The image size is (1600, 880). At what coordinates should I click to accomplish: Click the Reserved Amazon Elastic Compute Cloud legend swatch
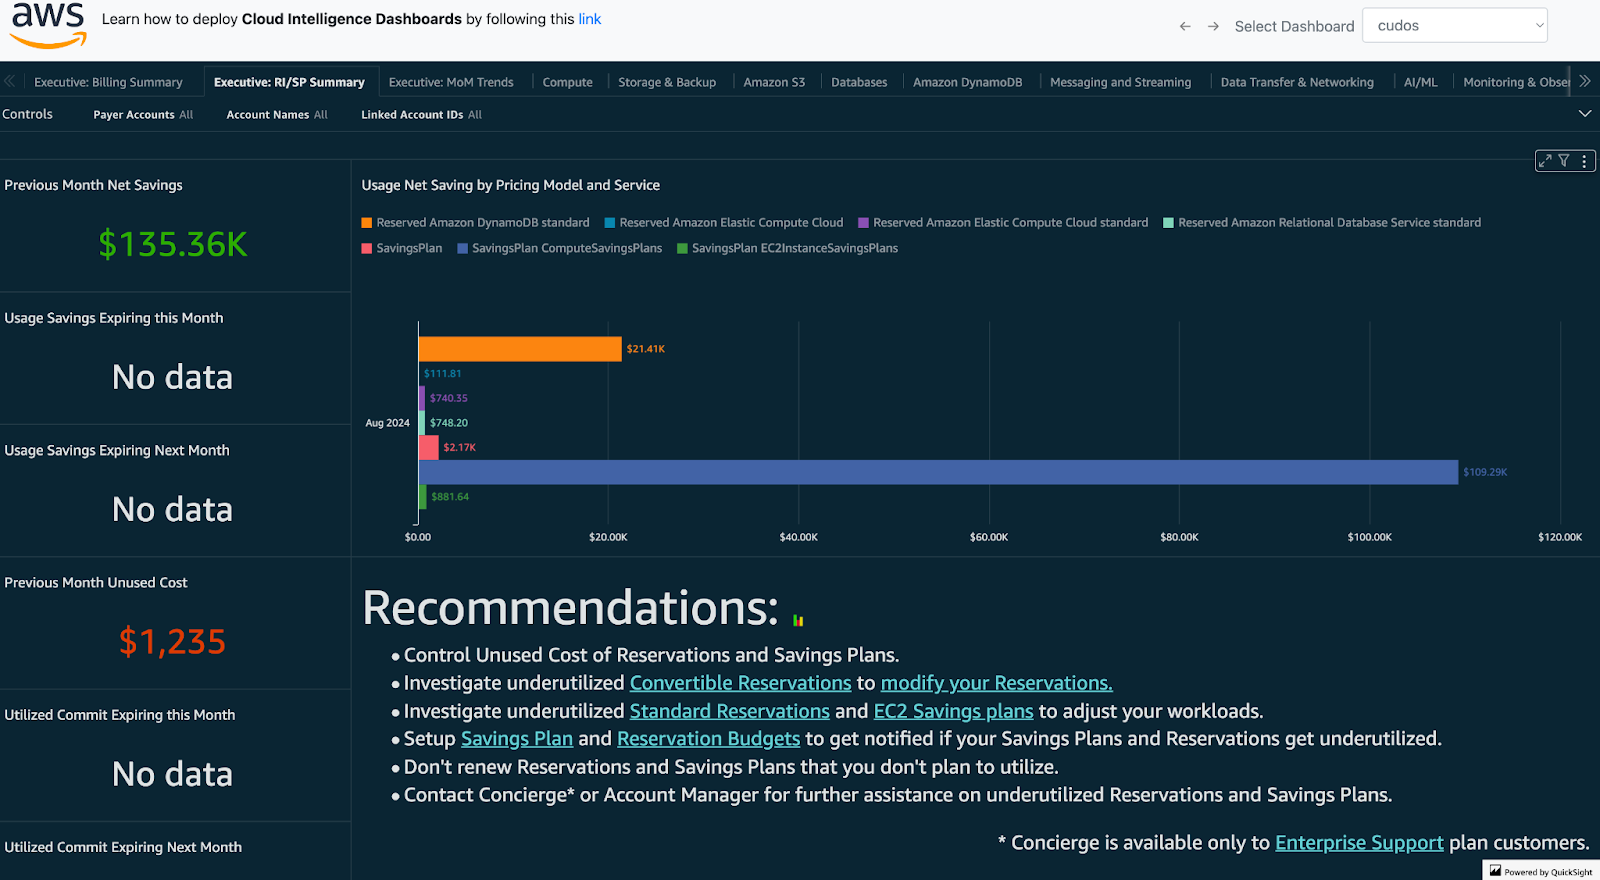(x=609, y=223)
